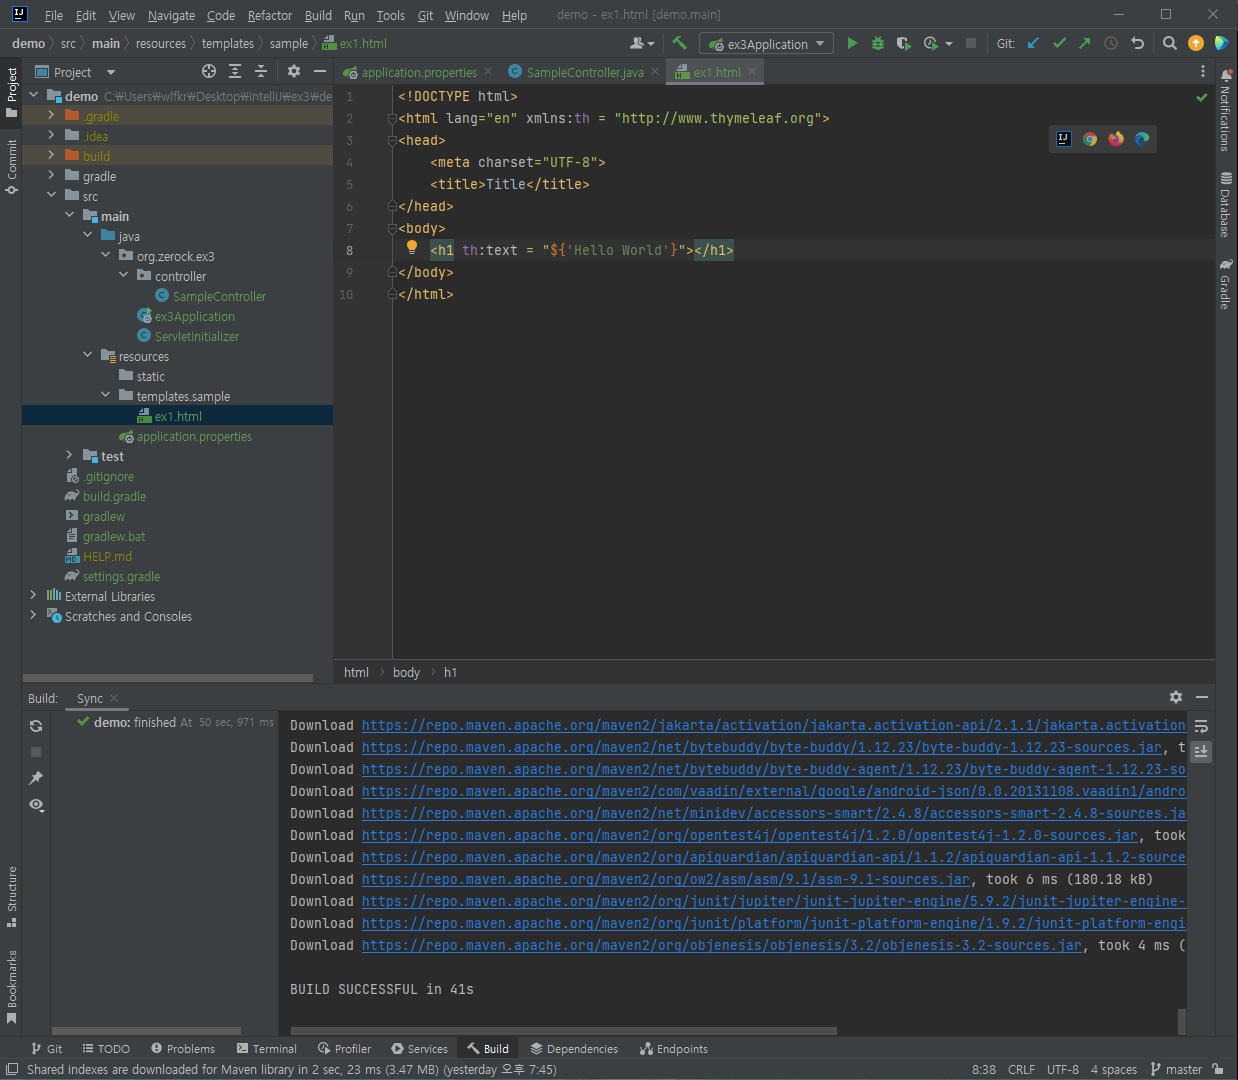Toggle the Commit tool window stripe button
1238x1080 pixels.
coord(11,167)
